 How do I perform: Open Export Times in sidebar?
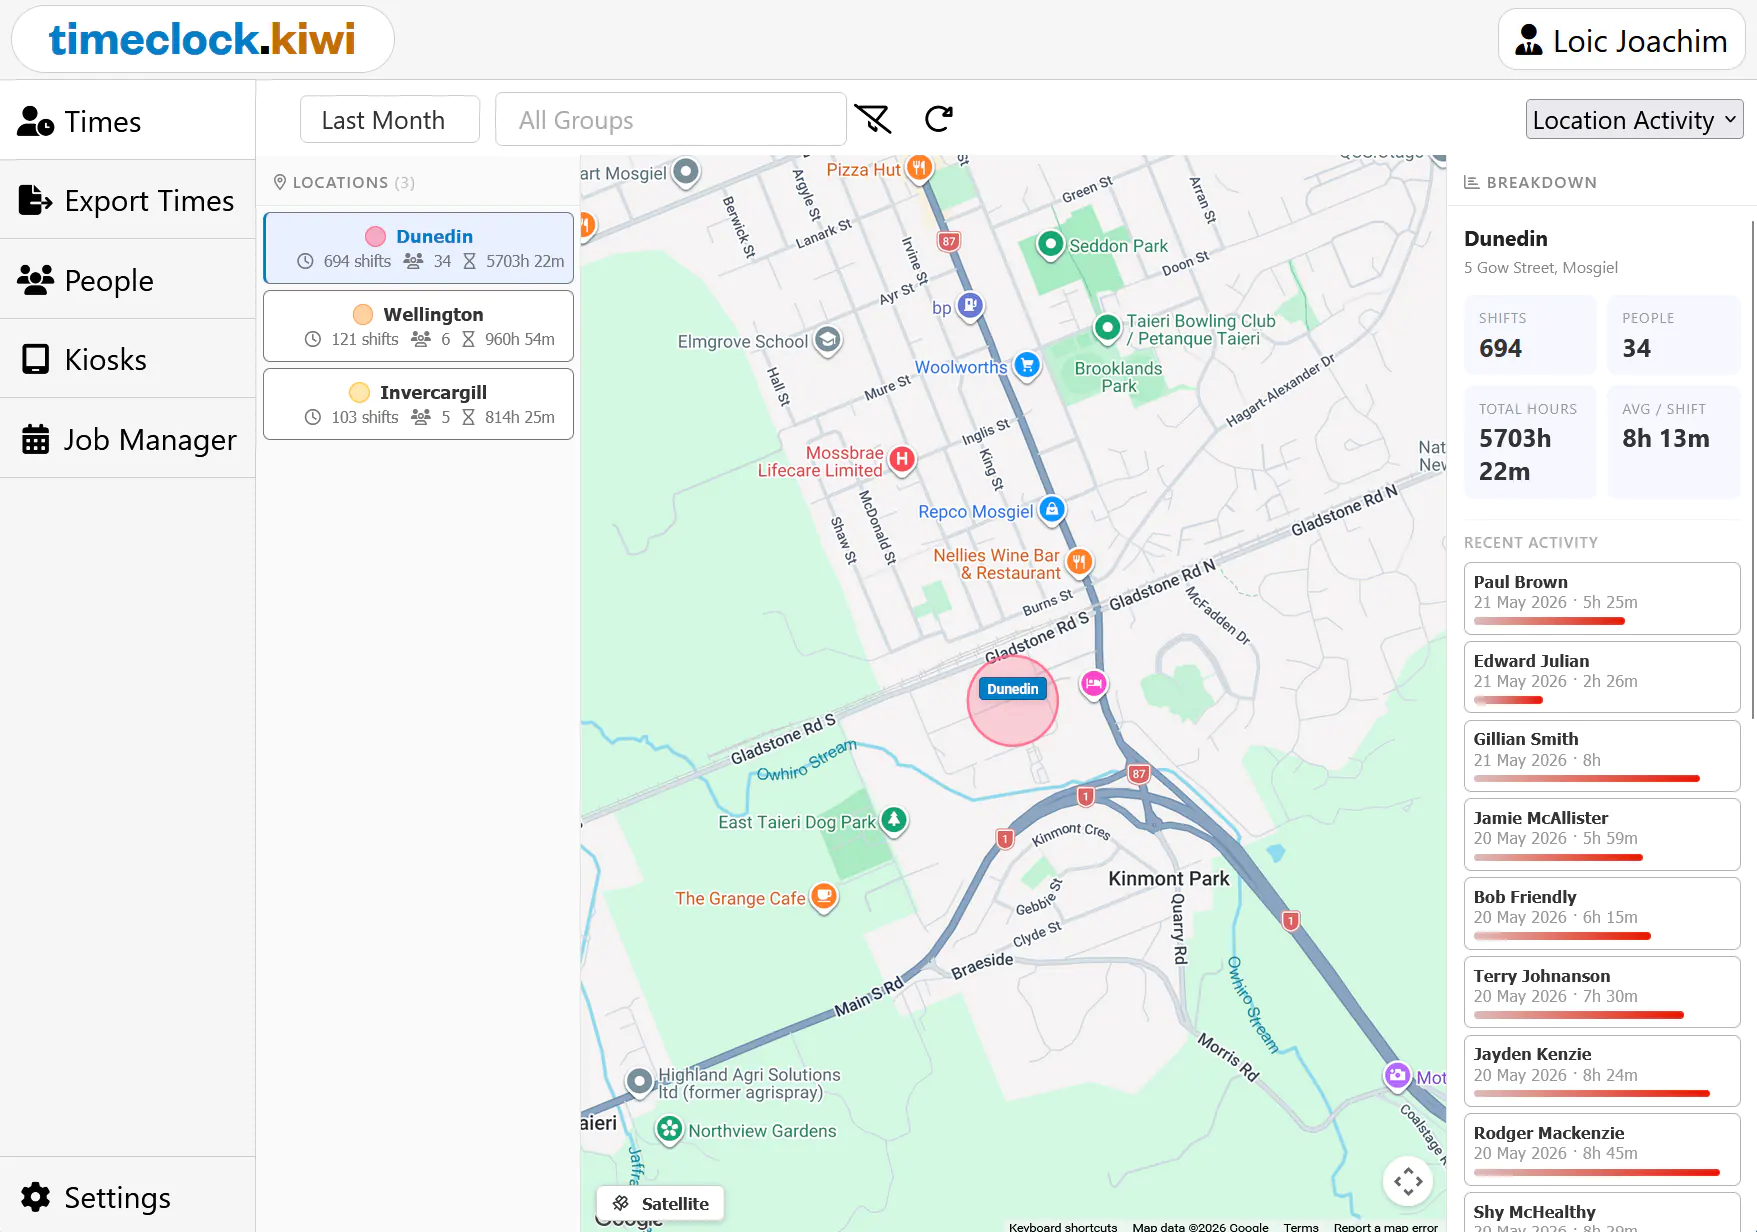[127, 200]
